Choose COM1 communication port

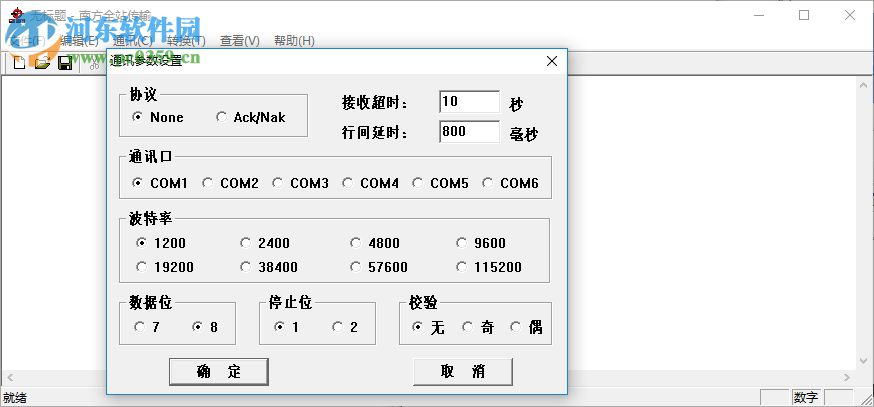pos(161,183)
